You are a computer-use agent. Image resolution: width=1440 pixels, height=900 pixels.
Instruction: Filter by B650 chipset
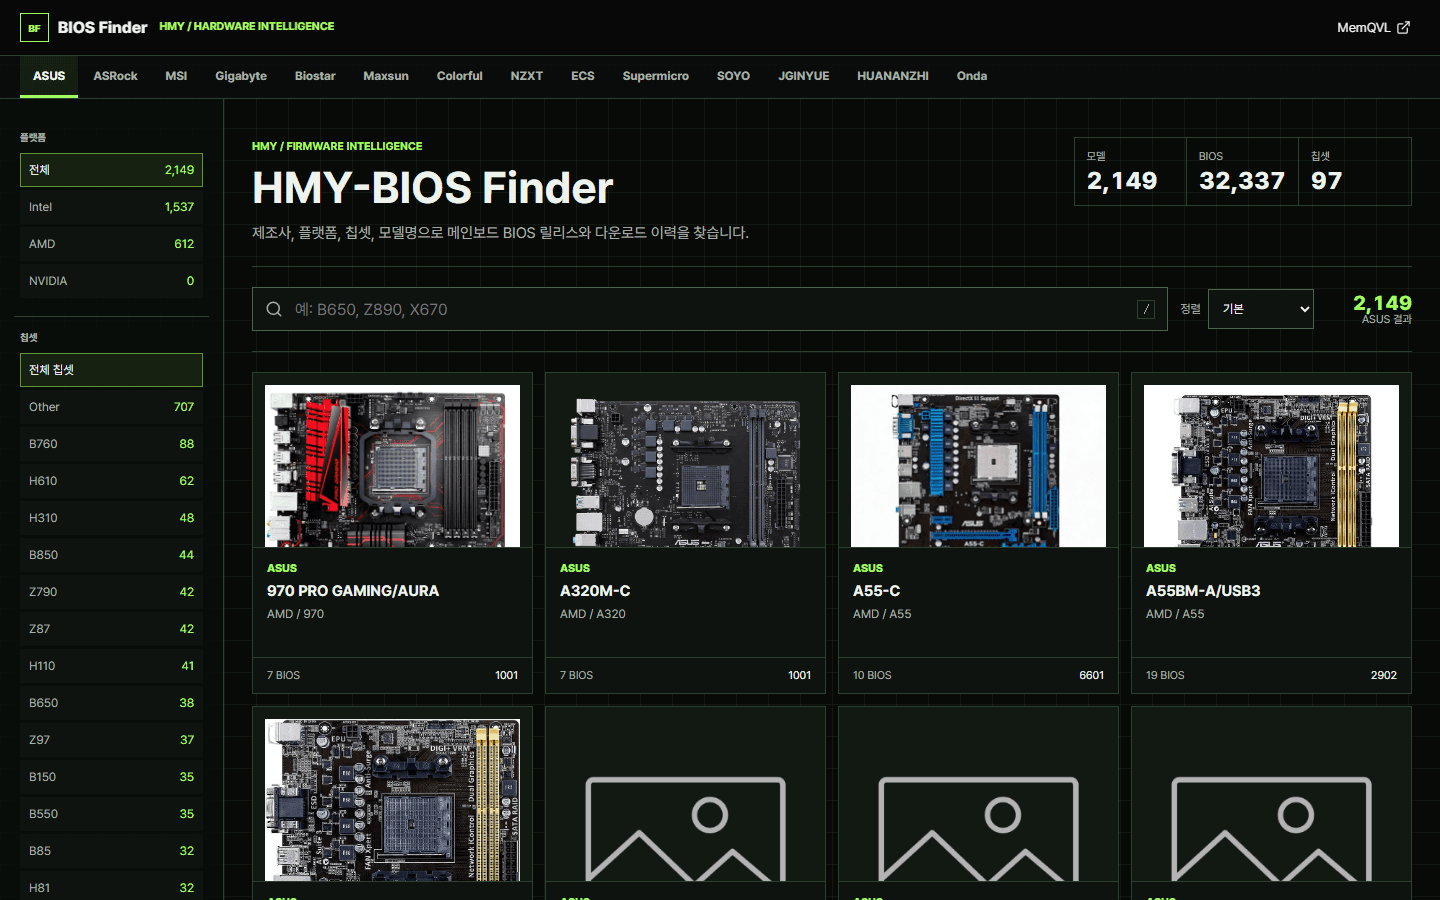(111, 703)
